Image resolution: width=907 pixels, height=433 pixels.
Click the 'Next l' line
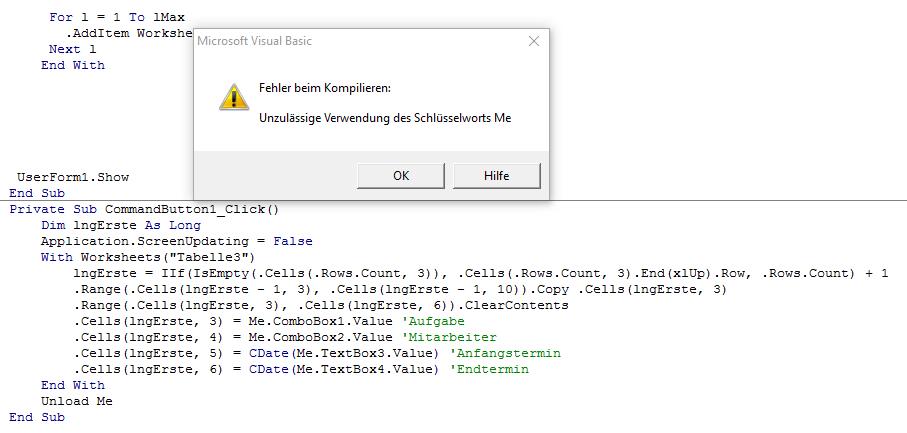[72, 49]
